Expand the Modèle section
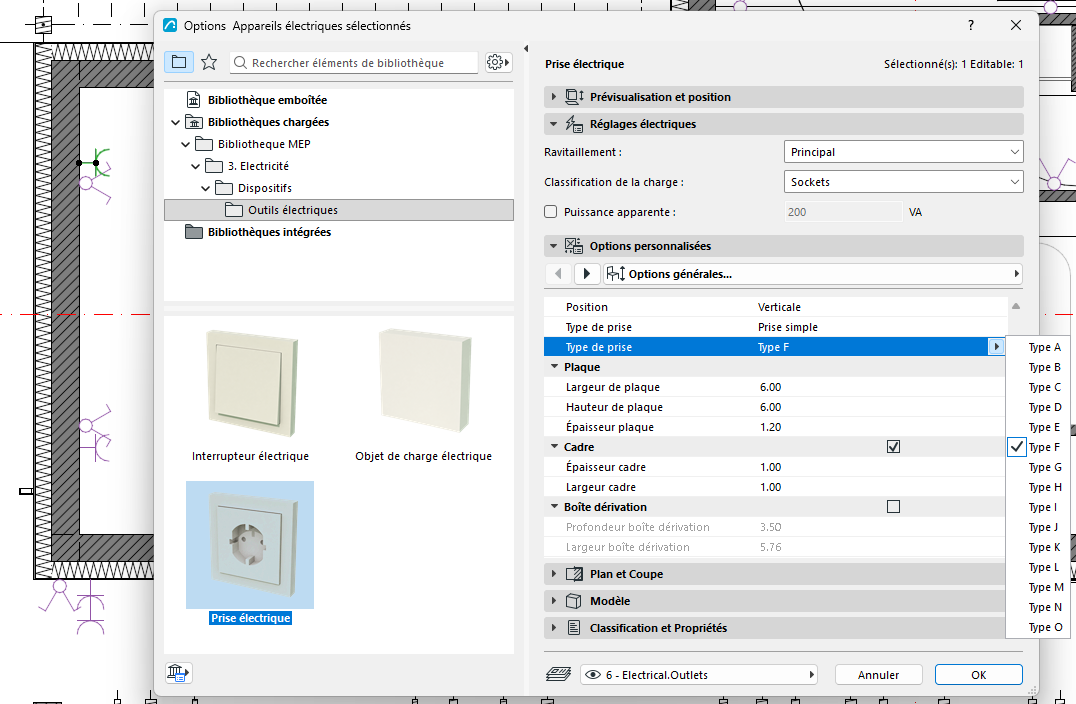 554,600
